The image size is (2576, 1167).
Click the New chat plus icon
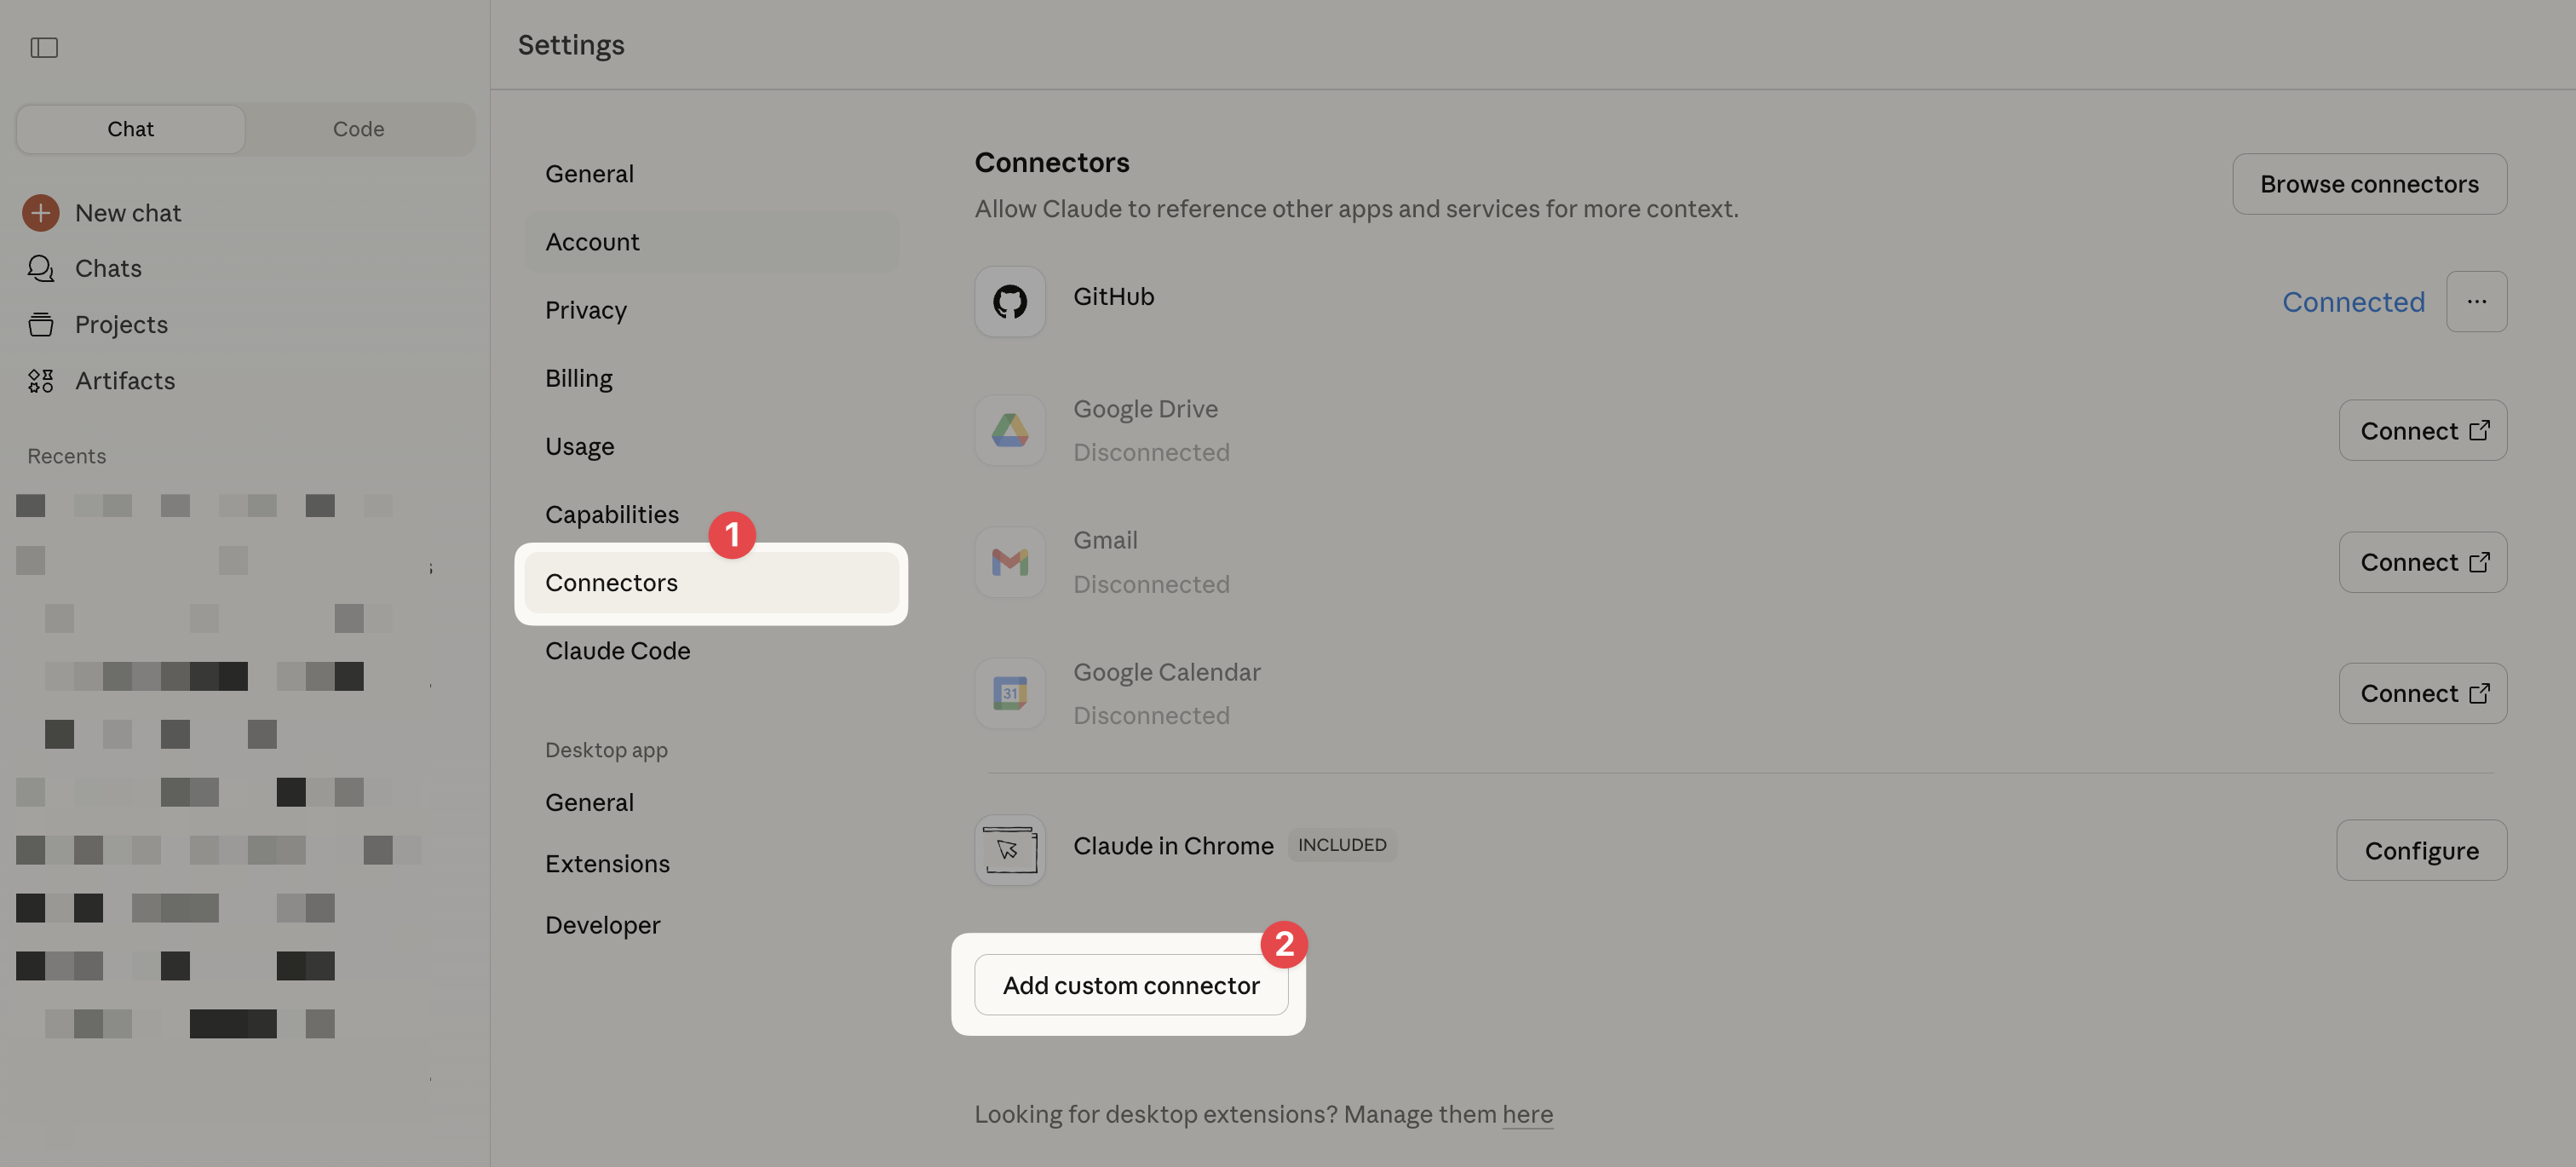[x=40, y=212]
